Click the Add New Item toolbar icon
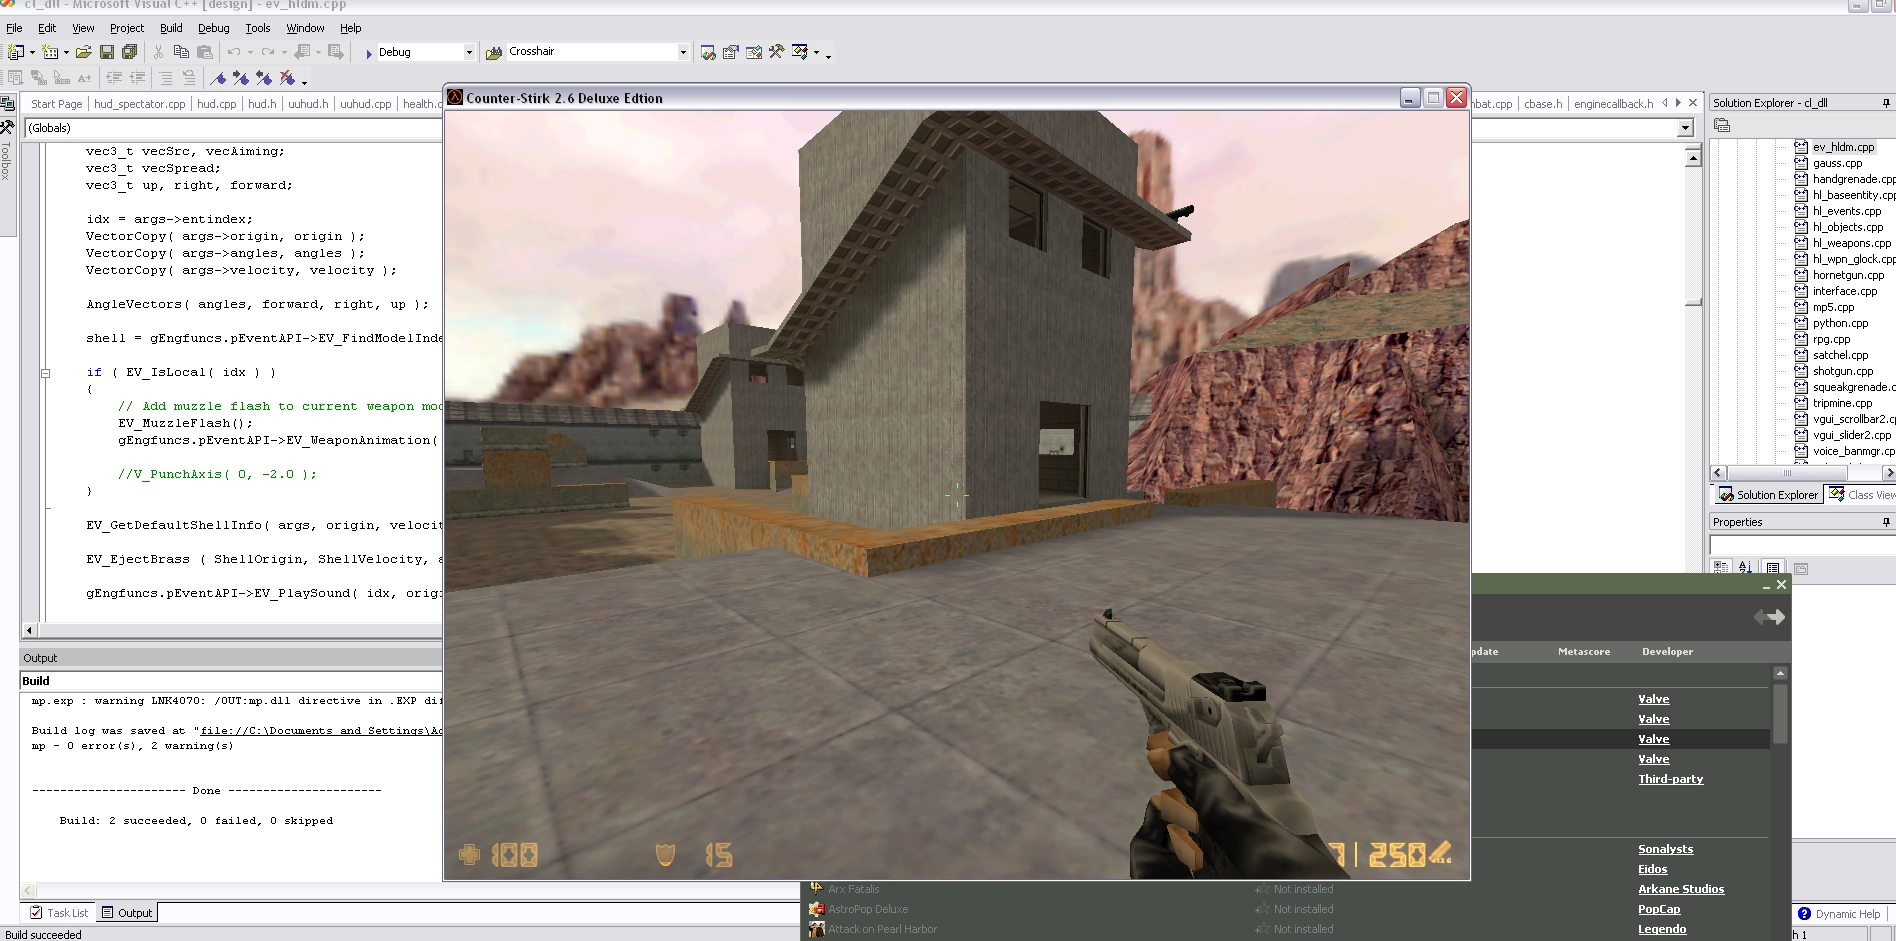The width and height of the screenshot is (1896, 941). pos(50,52)
